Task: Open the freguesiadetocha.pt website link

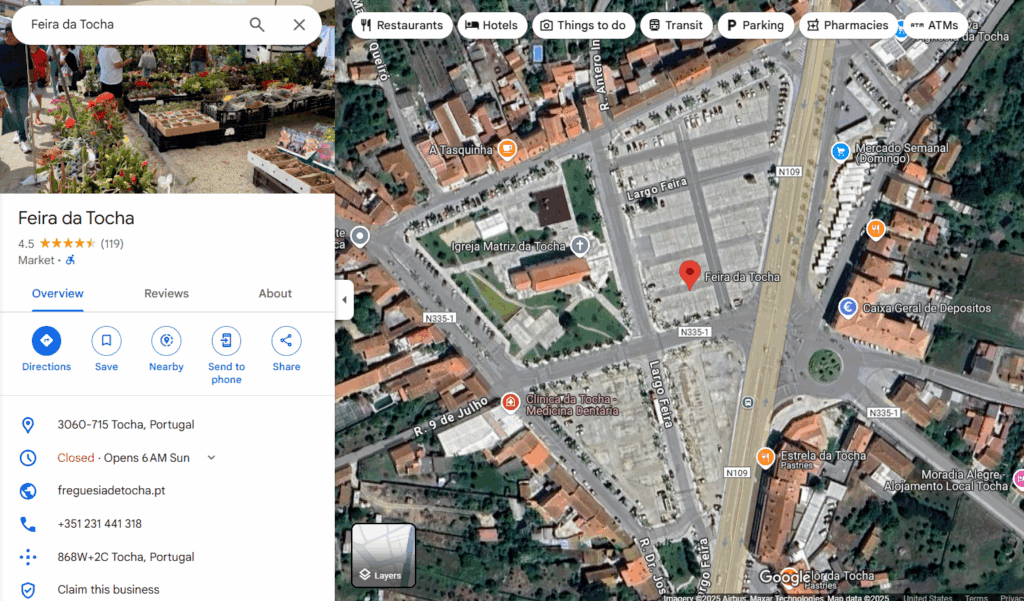Action: (111, 491)
